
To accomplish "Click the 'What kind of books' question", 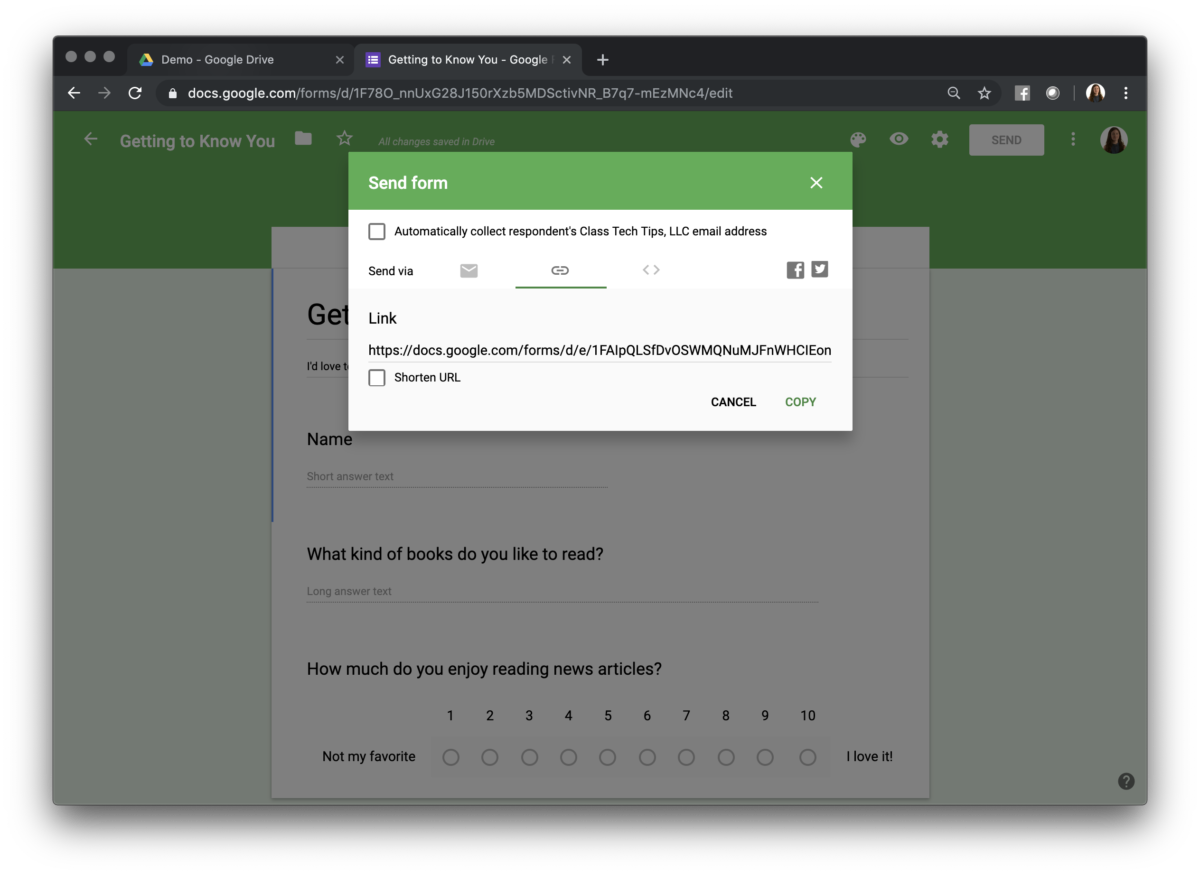I will pos(455,554).
